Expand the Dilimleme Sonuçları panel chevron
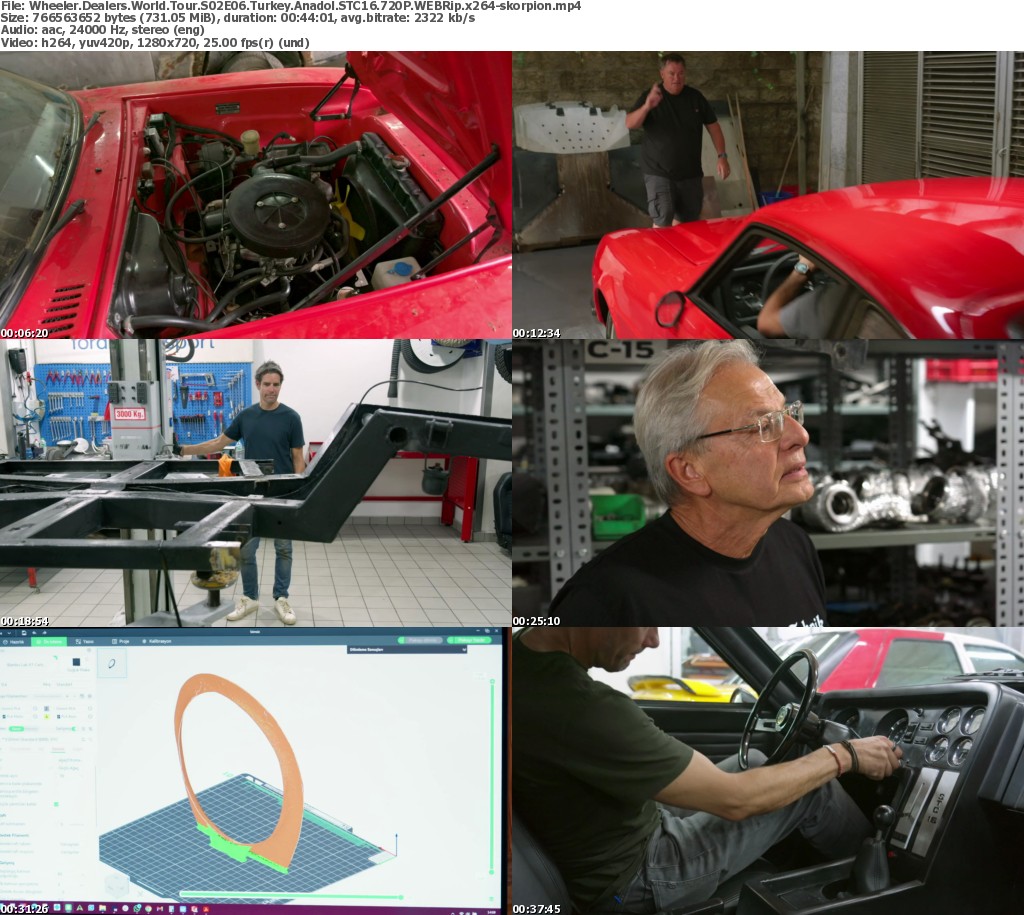 coord(464,650)
